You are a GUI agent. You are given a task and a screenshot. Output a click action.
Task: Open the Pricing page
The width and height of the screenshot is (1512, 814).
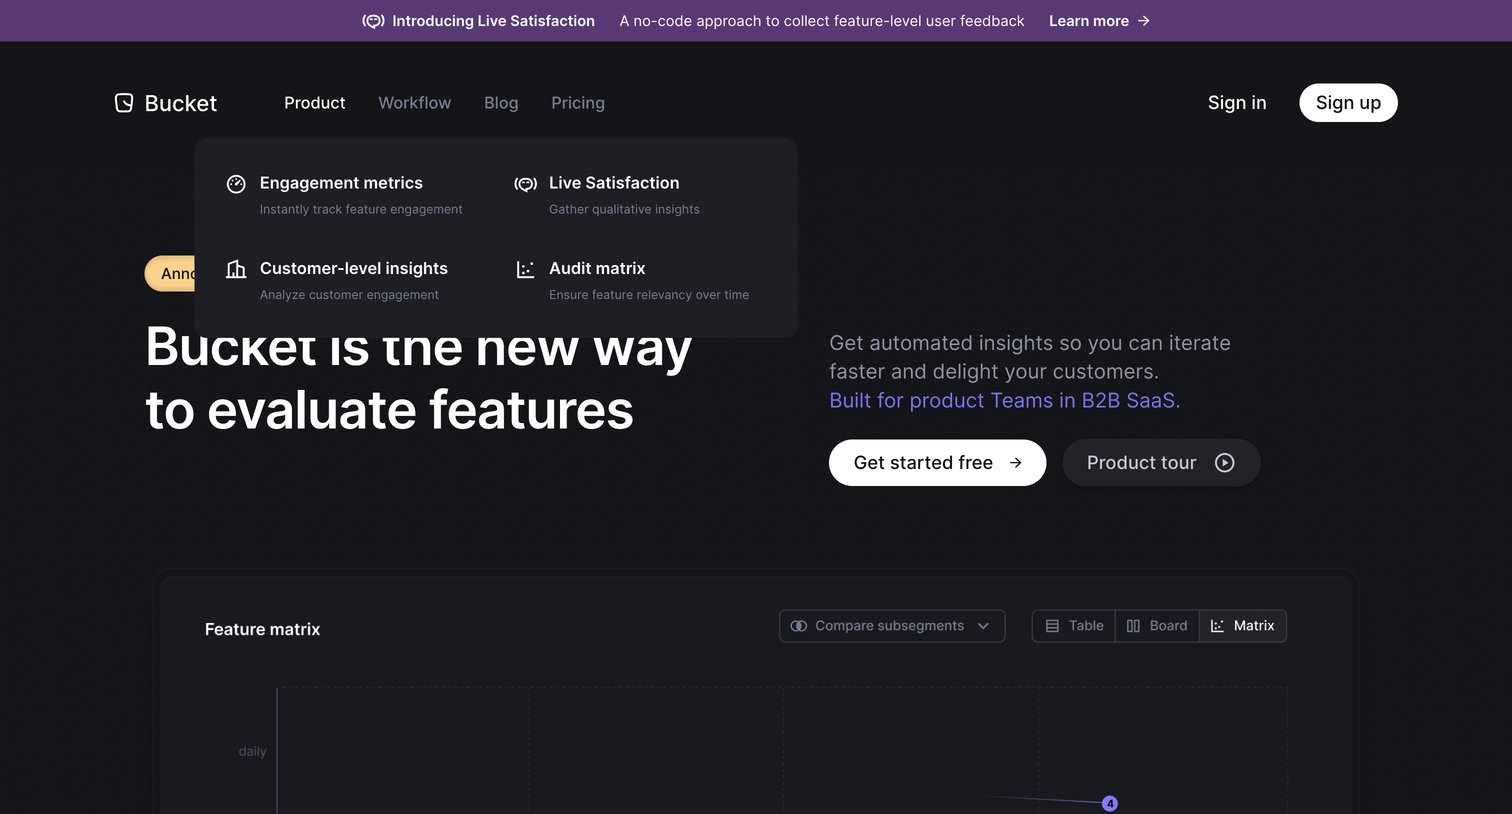[578, 103]
